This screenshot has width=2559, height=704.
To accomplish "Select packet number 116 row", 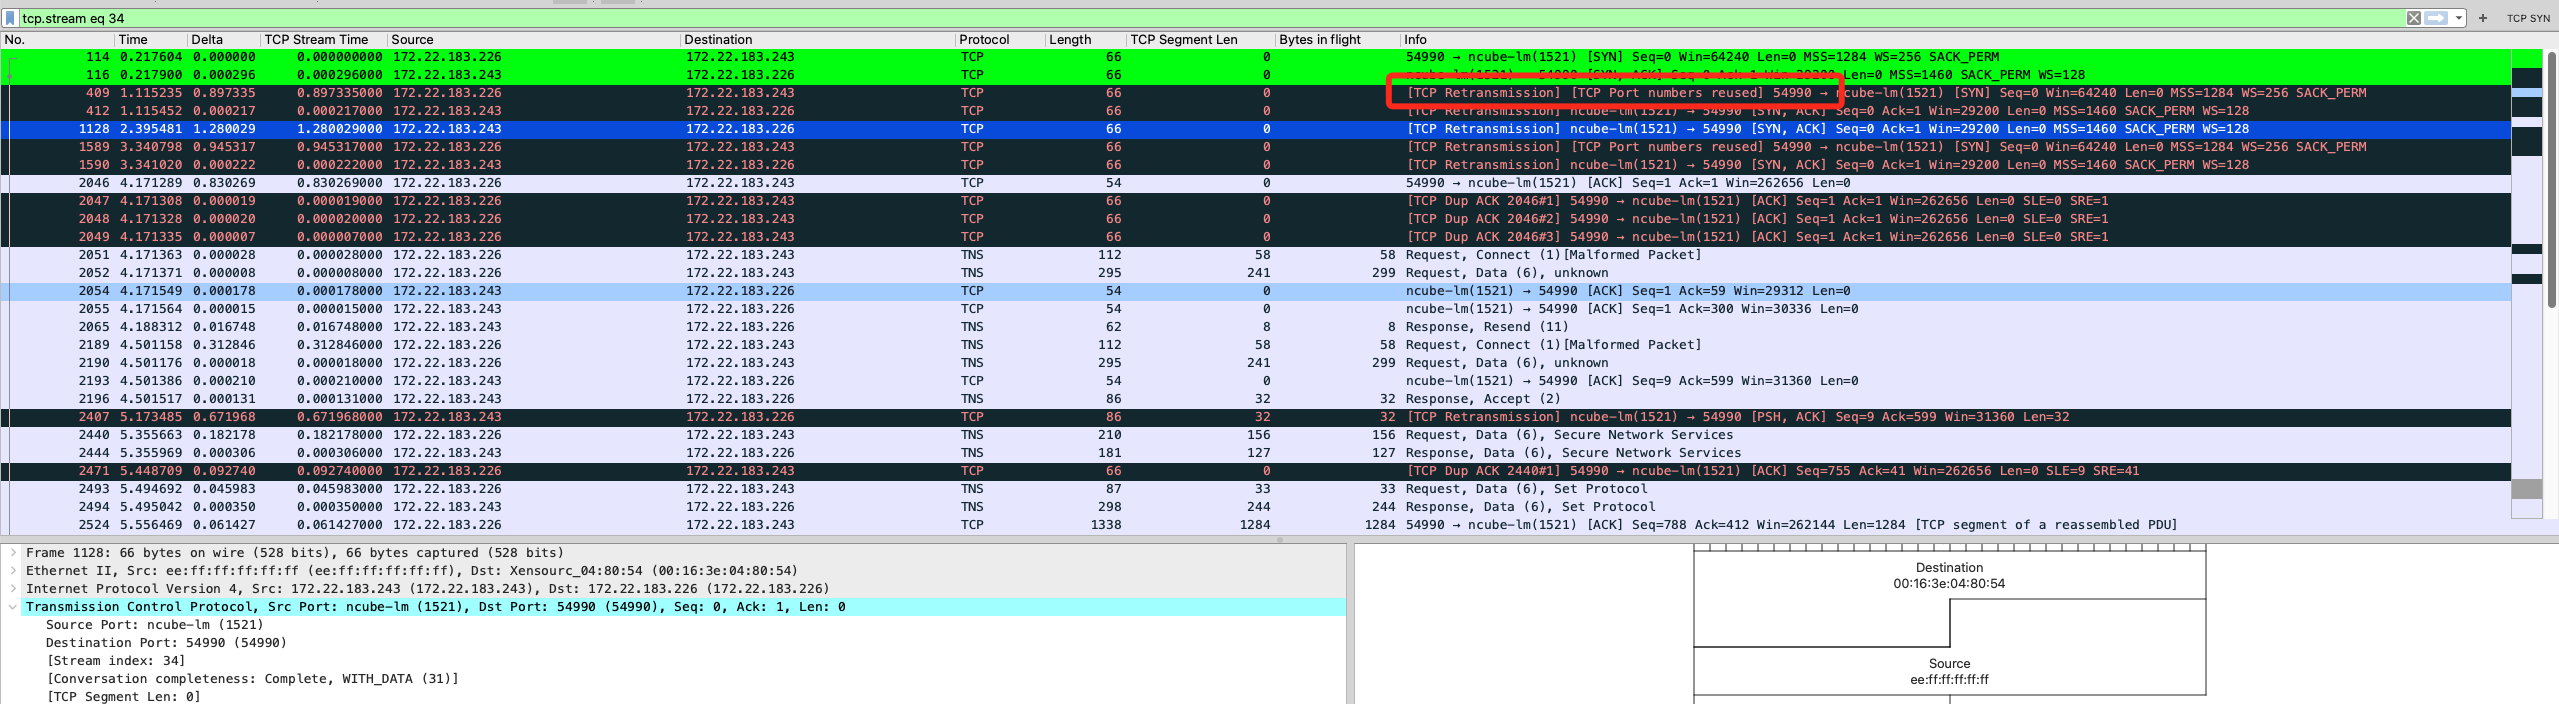I will tap(1255, 75).
